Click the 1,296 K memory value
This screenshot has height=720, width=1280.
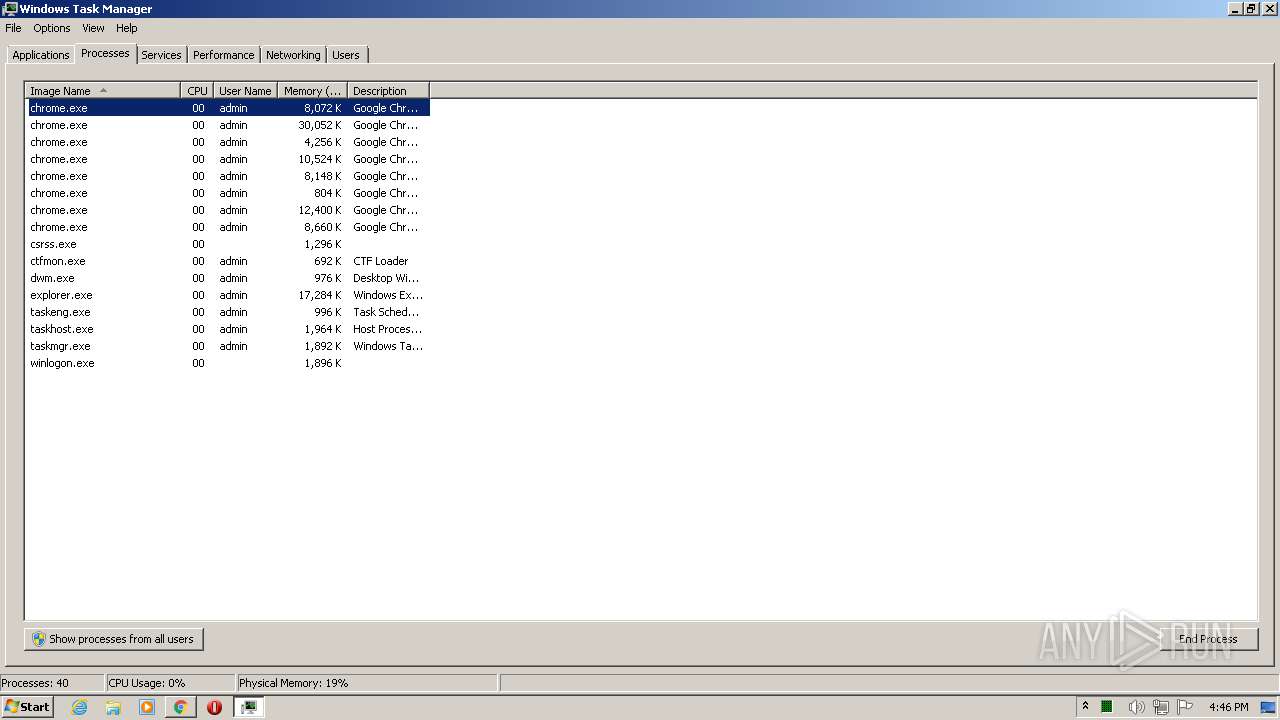[x=323, y=244]
